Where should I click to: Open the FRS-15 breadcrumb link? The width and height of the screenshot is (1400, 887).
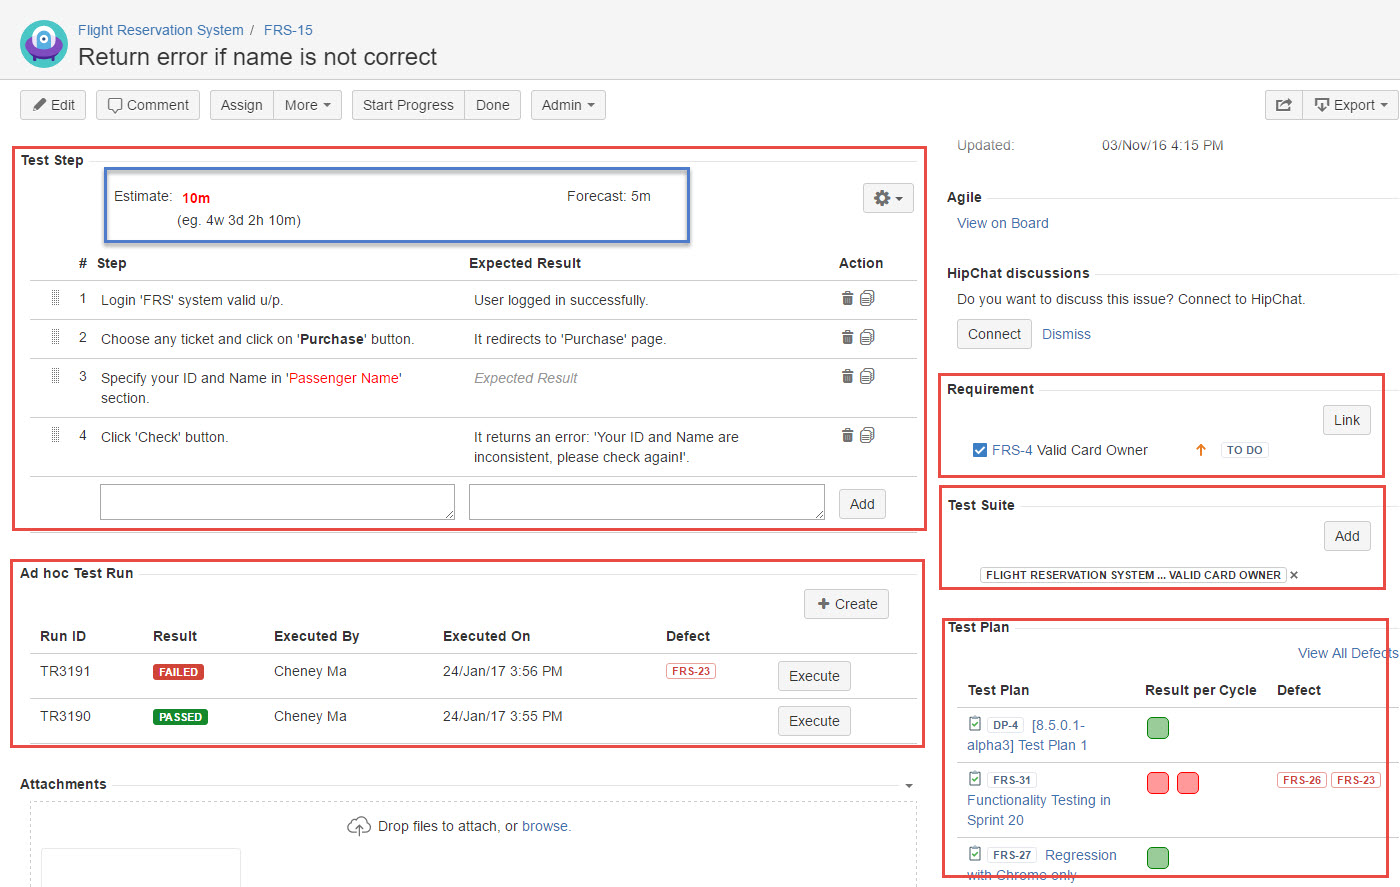[x=288, y=30]
